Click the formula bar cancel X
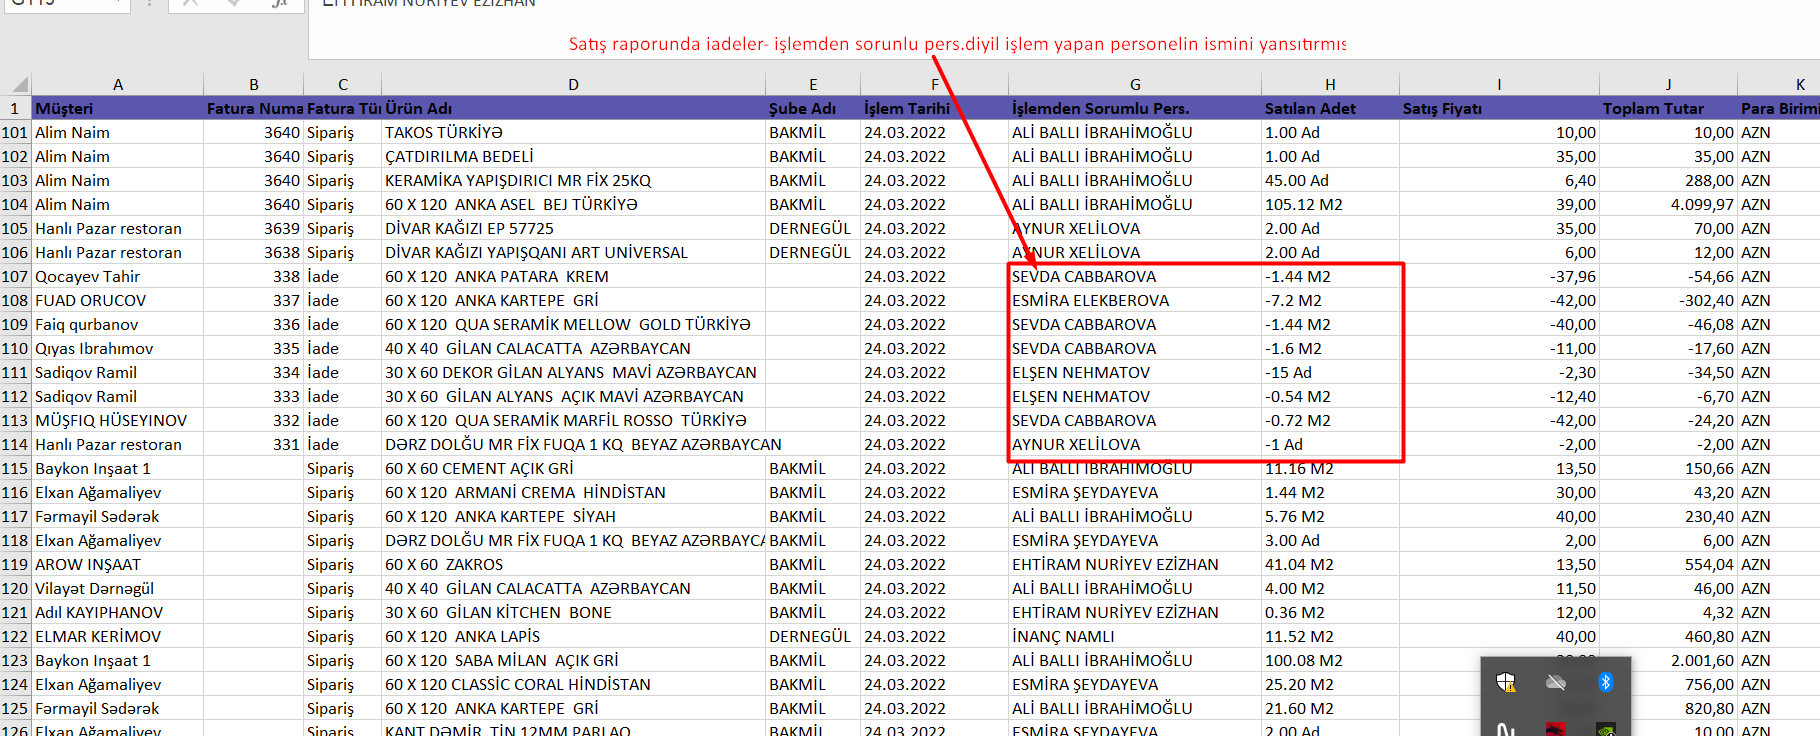The height and width of the screenshot is (736, 1820). (x=190, y=4)
